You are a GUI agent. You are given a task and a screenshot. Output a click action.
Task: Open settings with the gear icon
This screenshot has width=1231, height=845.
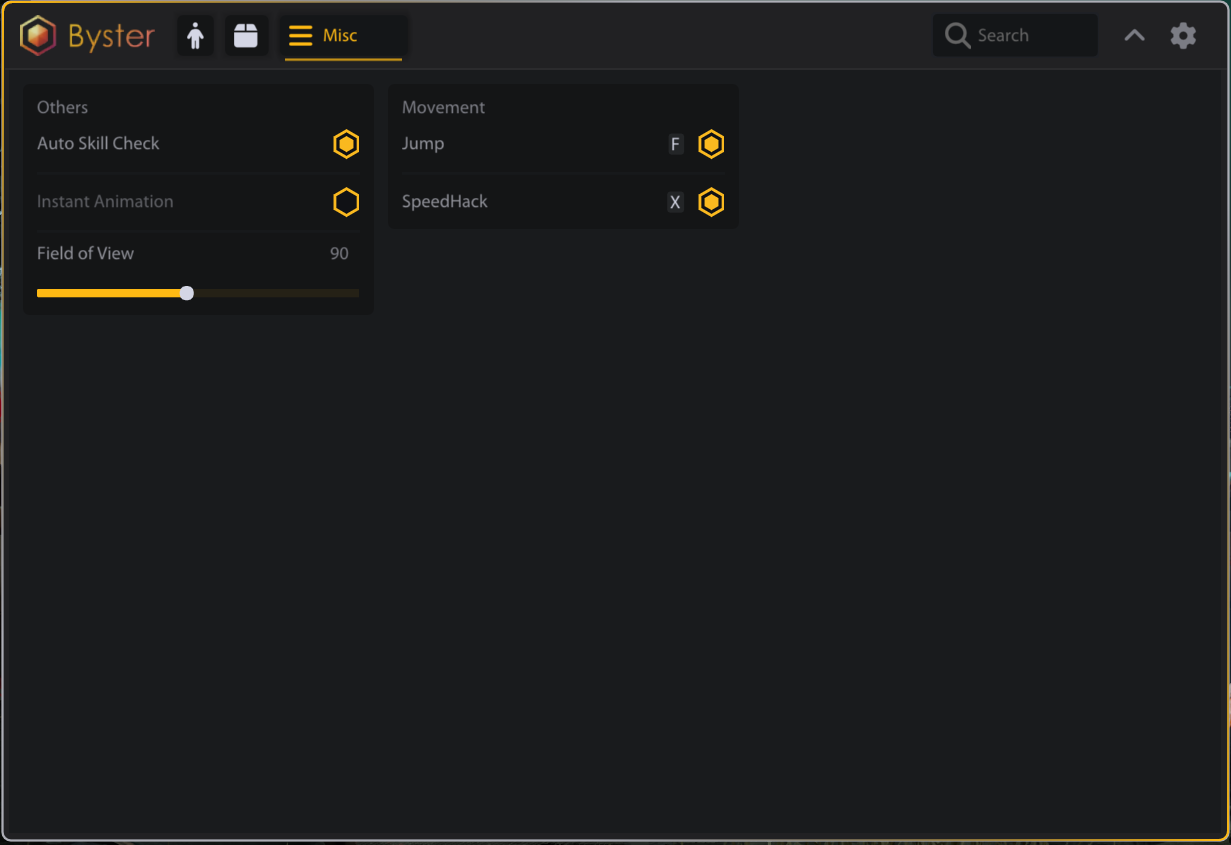point(1183,36)
